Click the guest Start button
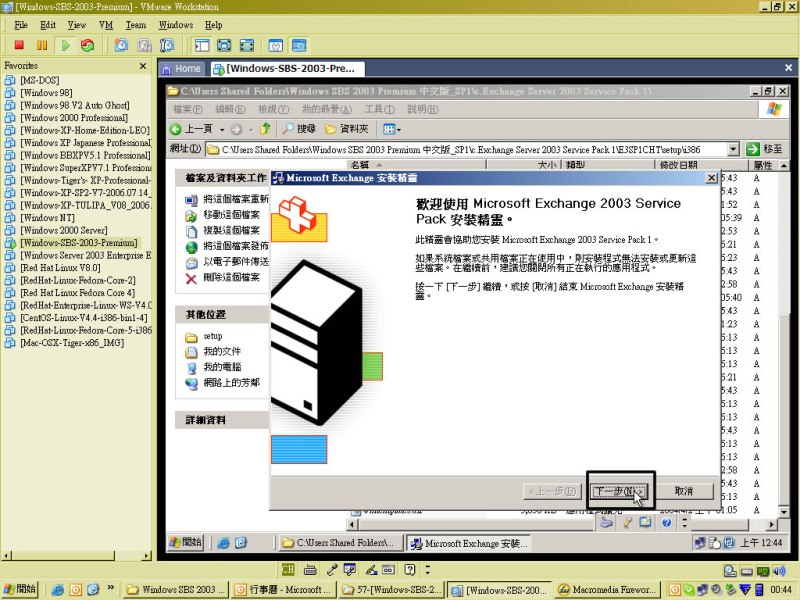Screen dimensions: 800x600 point(186,542)
